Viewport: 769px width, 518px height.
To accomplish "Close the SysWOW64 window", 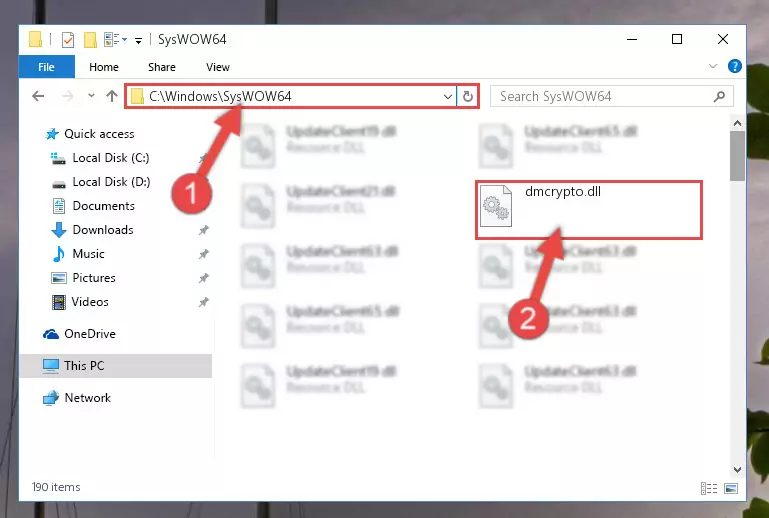I will [722, 39].
